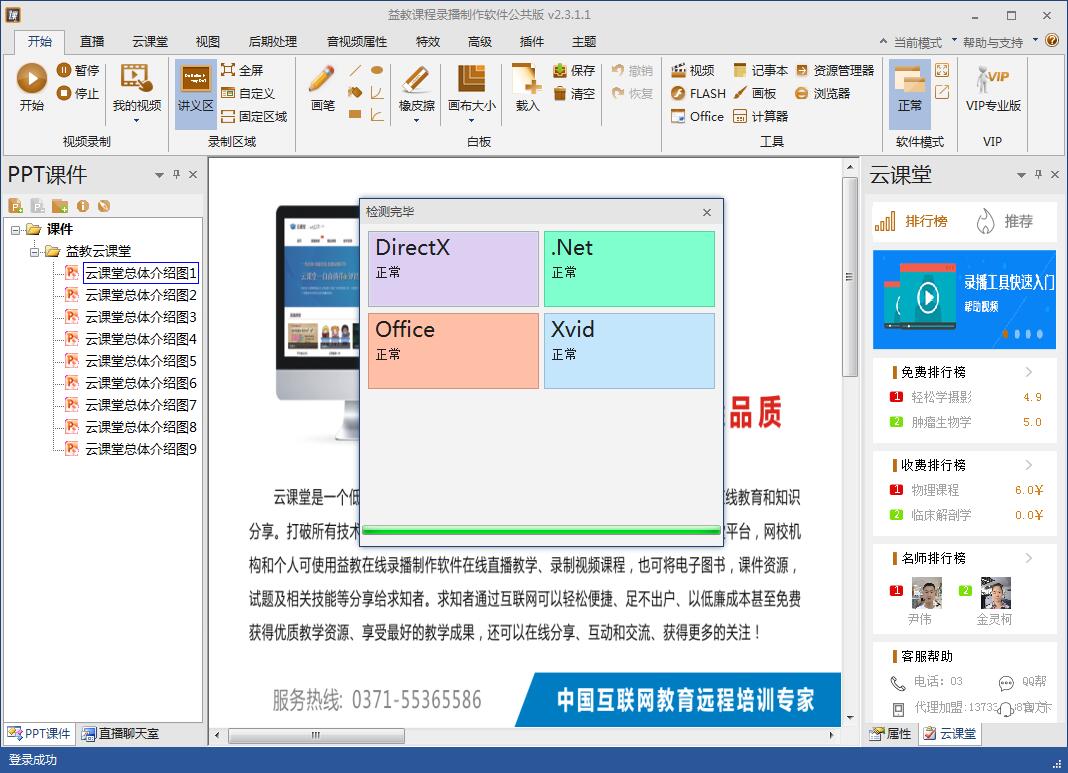Open 帮助与支持 dropdown menu

tap(1000, 42)
